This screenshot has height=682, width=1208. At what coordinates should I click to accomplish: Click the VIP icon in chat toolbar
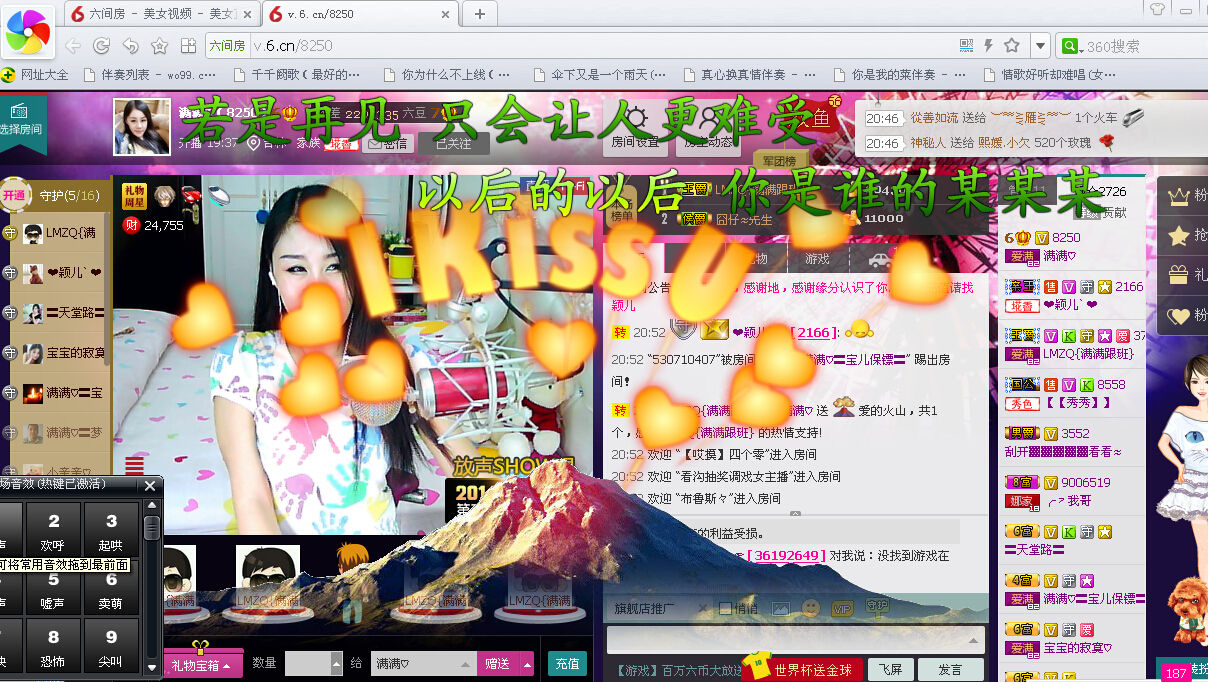tap(842, 608)
